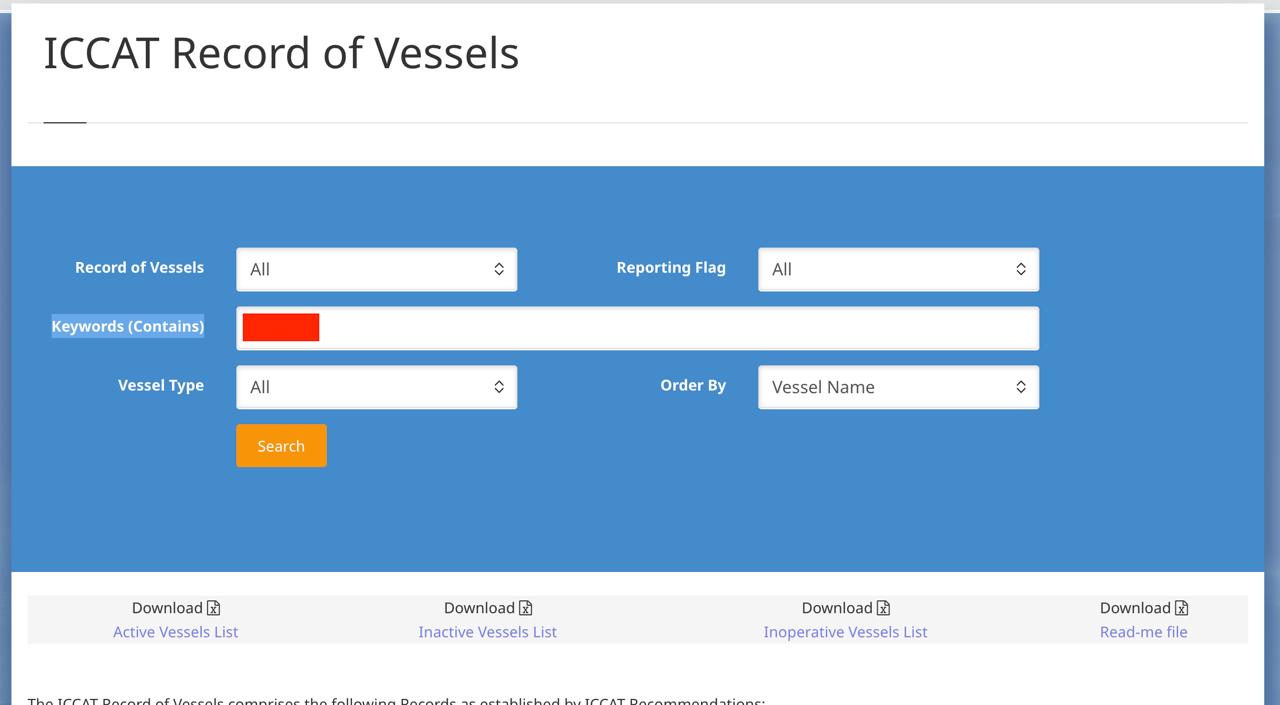Expand the Vessel Type dropdown
The image size is (1280, 705).
pos(377,387)
